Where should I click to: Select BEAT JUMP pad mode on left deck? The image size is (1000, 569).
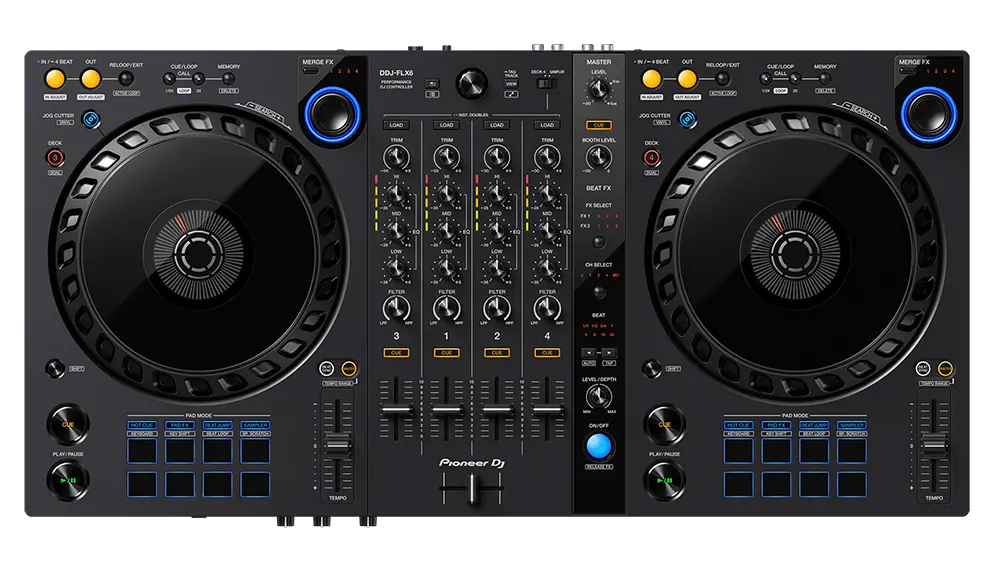pos(217,425)
